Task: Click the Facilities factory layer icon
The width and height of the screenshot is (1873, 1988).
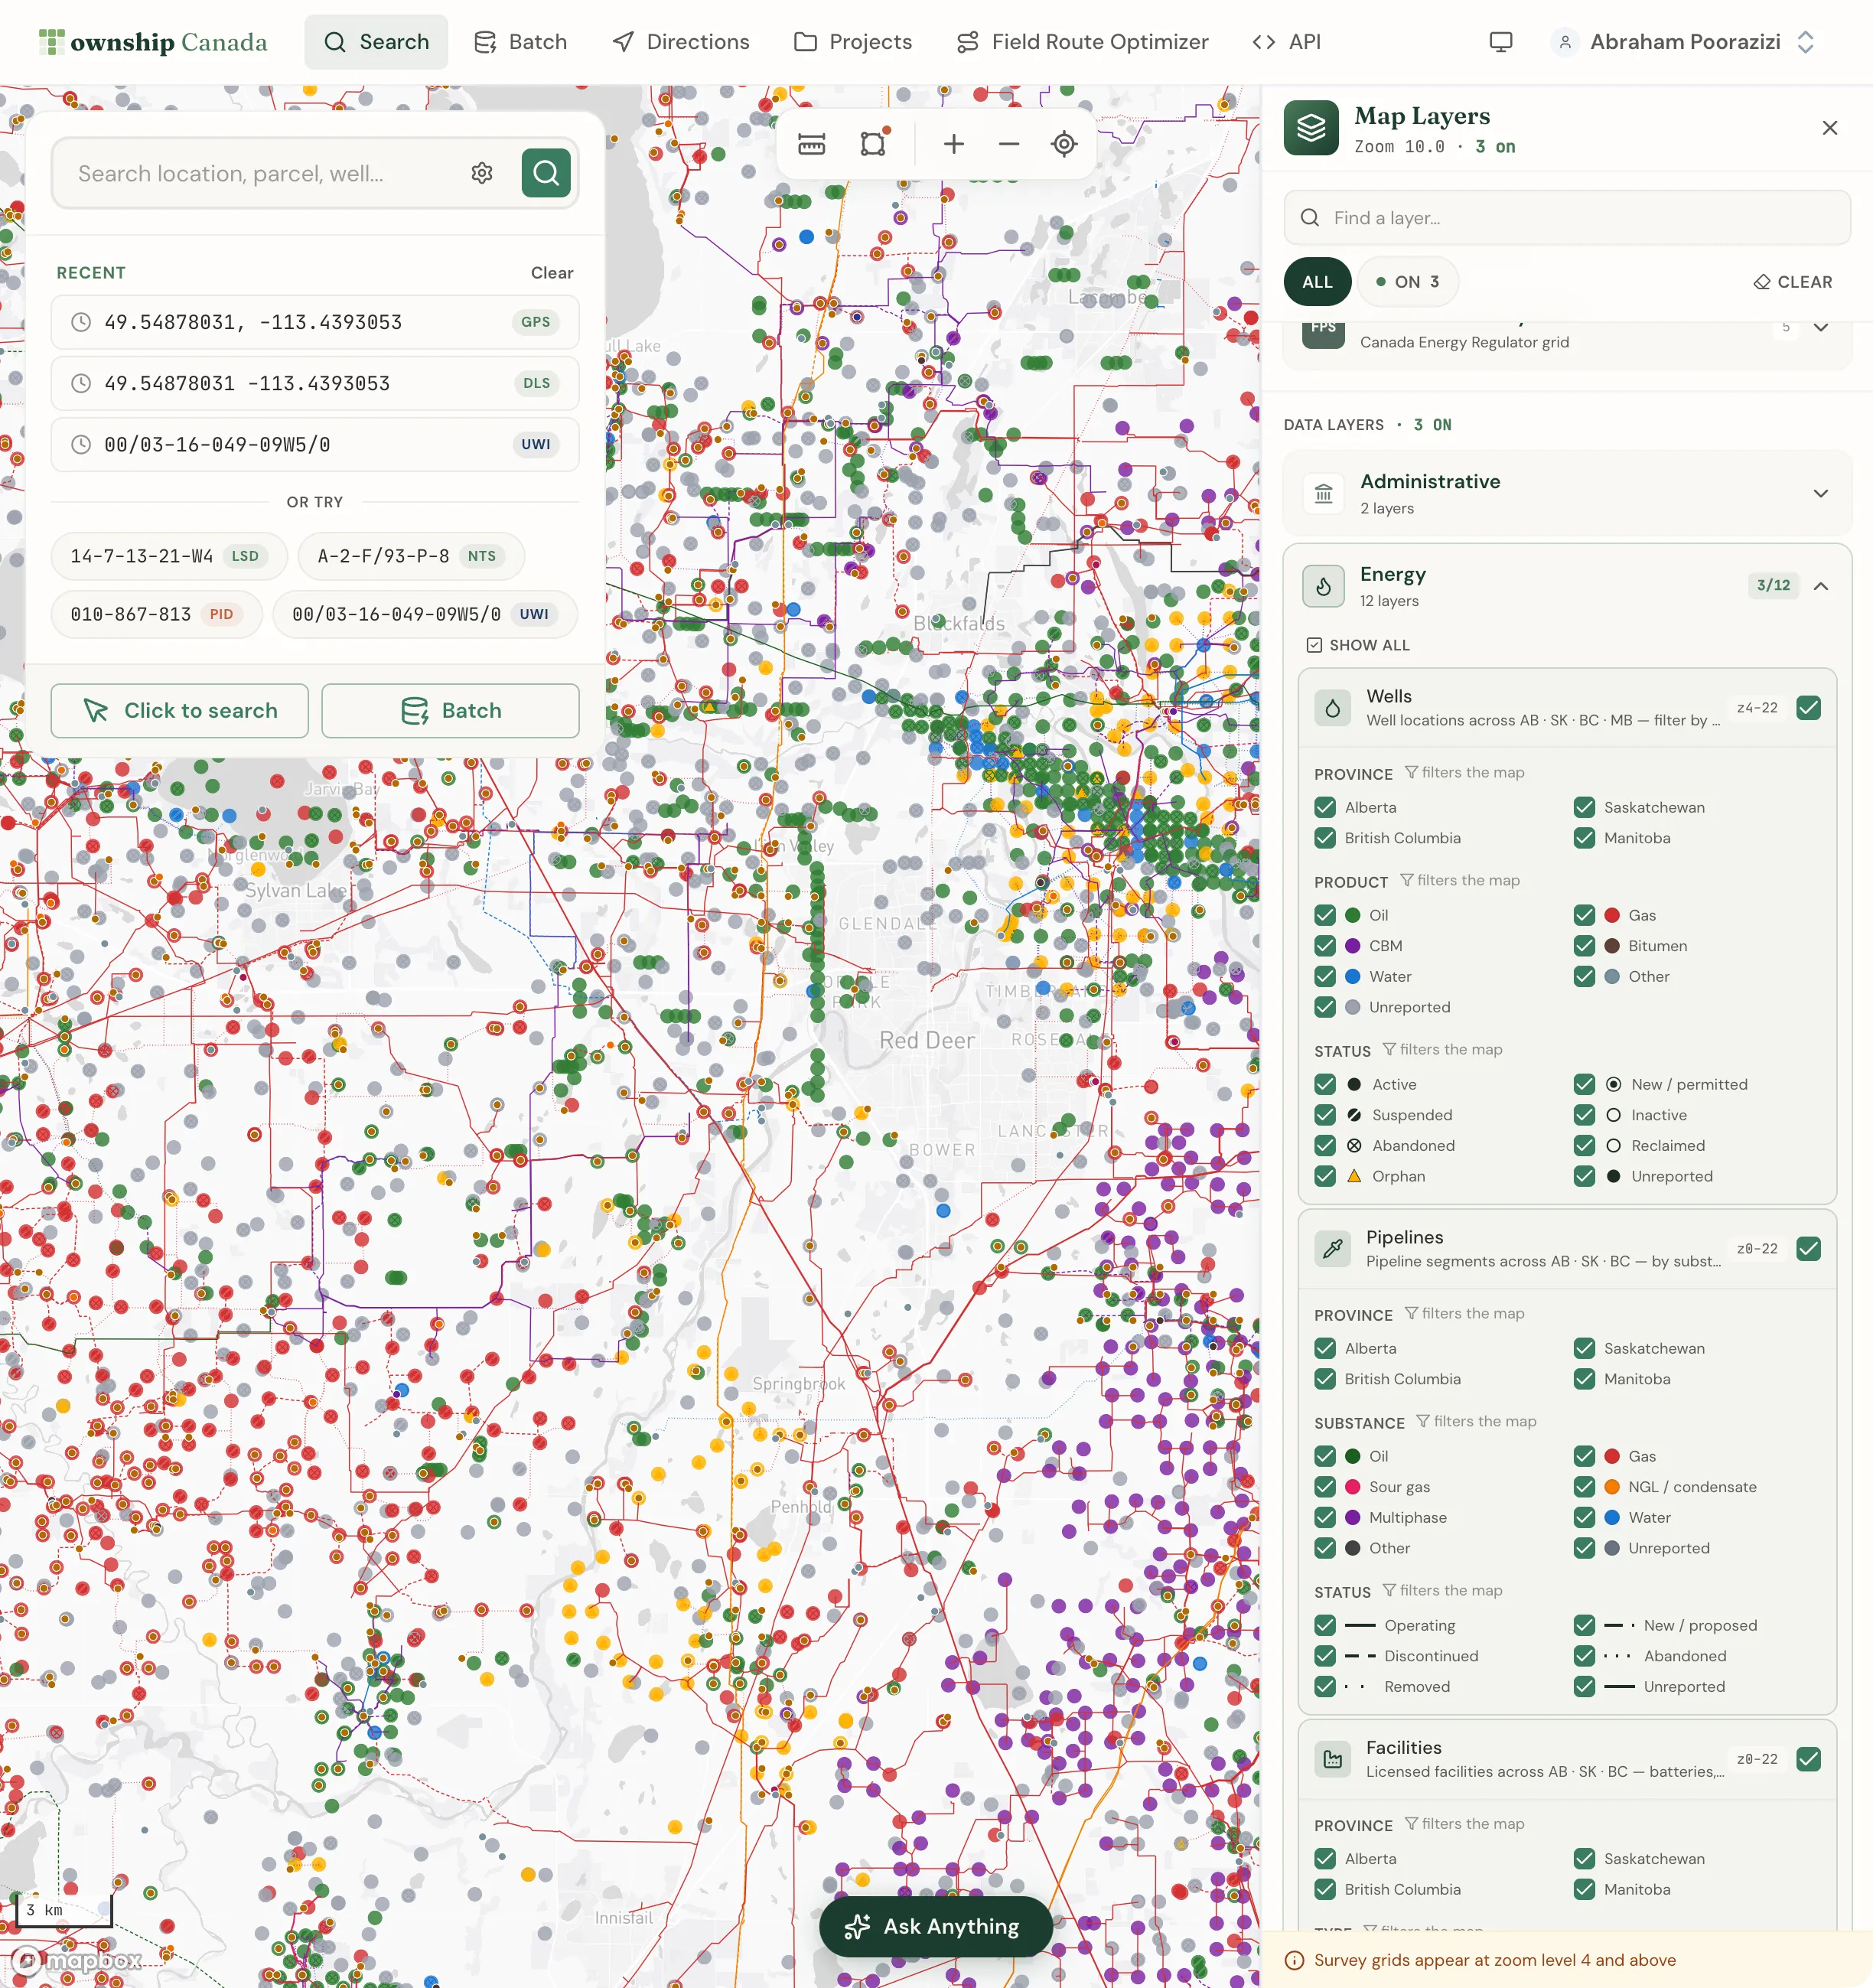Action: click(x=1332, y=1759)
